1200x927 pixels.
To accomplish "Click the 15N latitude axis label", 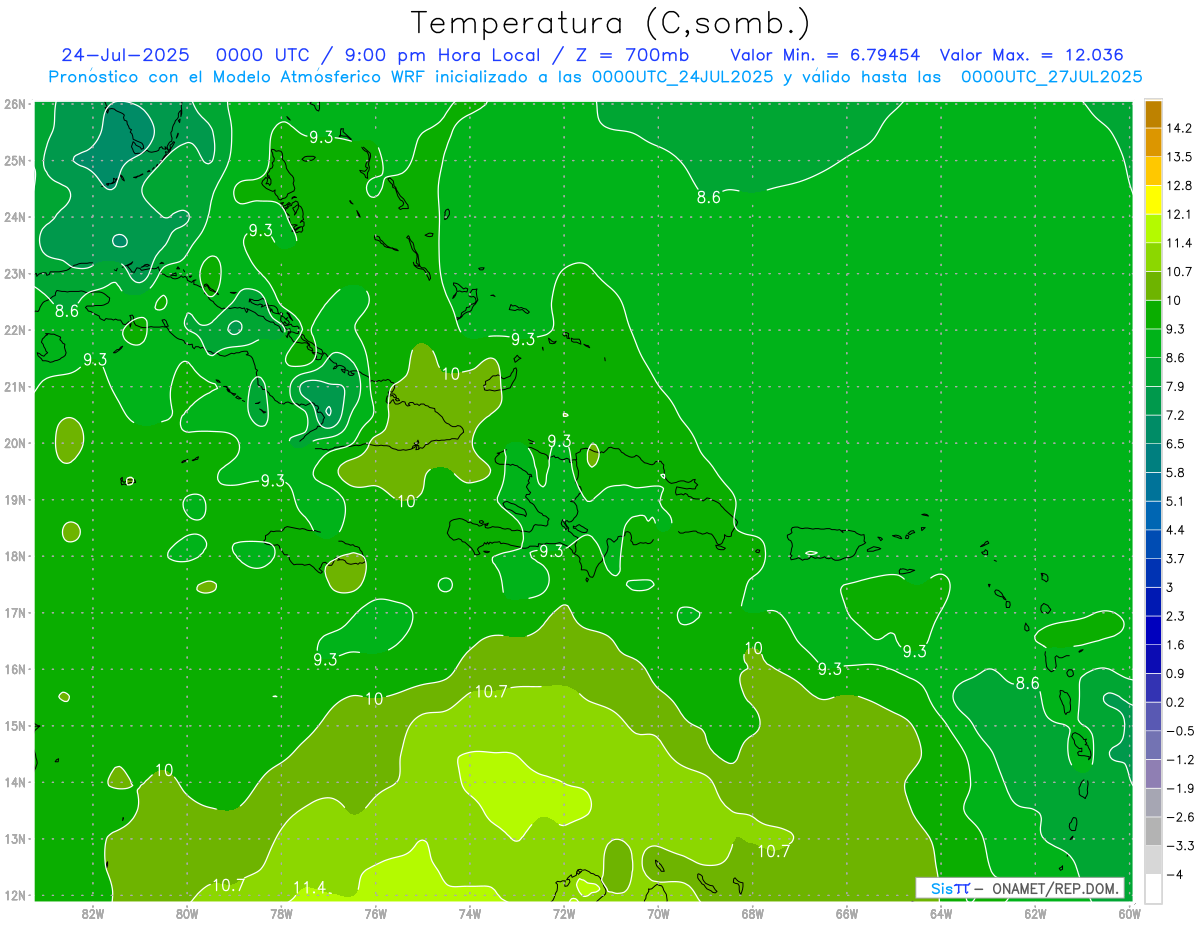I will click(14, 726).
